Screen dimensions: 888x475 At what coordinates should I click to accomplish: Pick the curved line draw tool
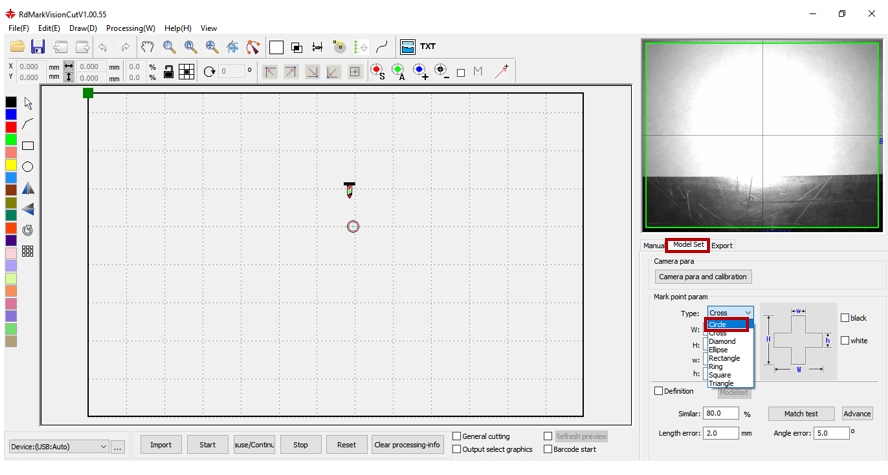point(28,124)
